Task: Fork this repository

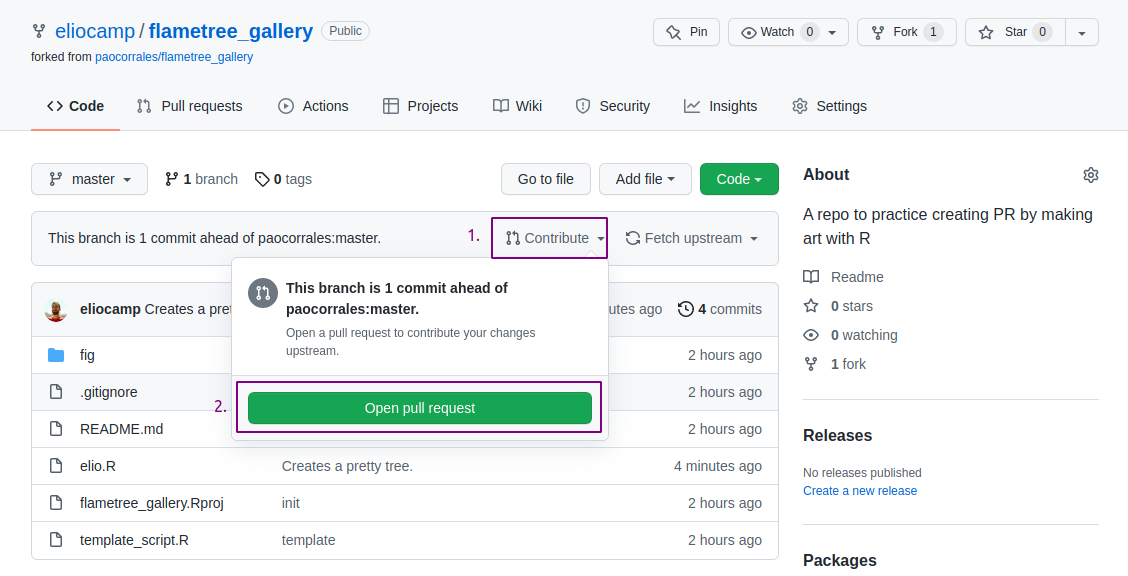Action: point(905,31)
